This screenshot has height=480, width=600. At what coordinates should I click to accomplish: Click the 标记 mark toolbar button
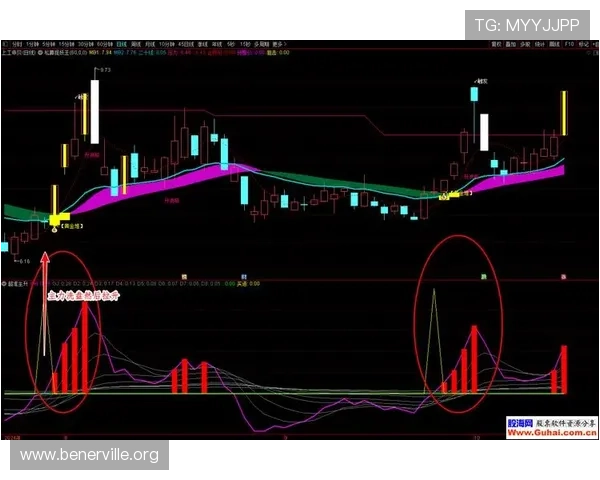click(583, 45)
